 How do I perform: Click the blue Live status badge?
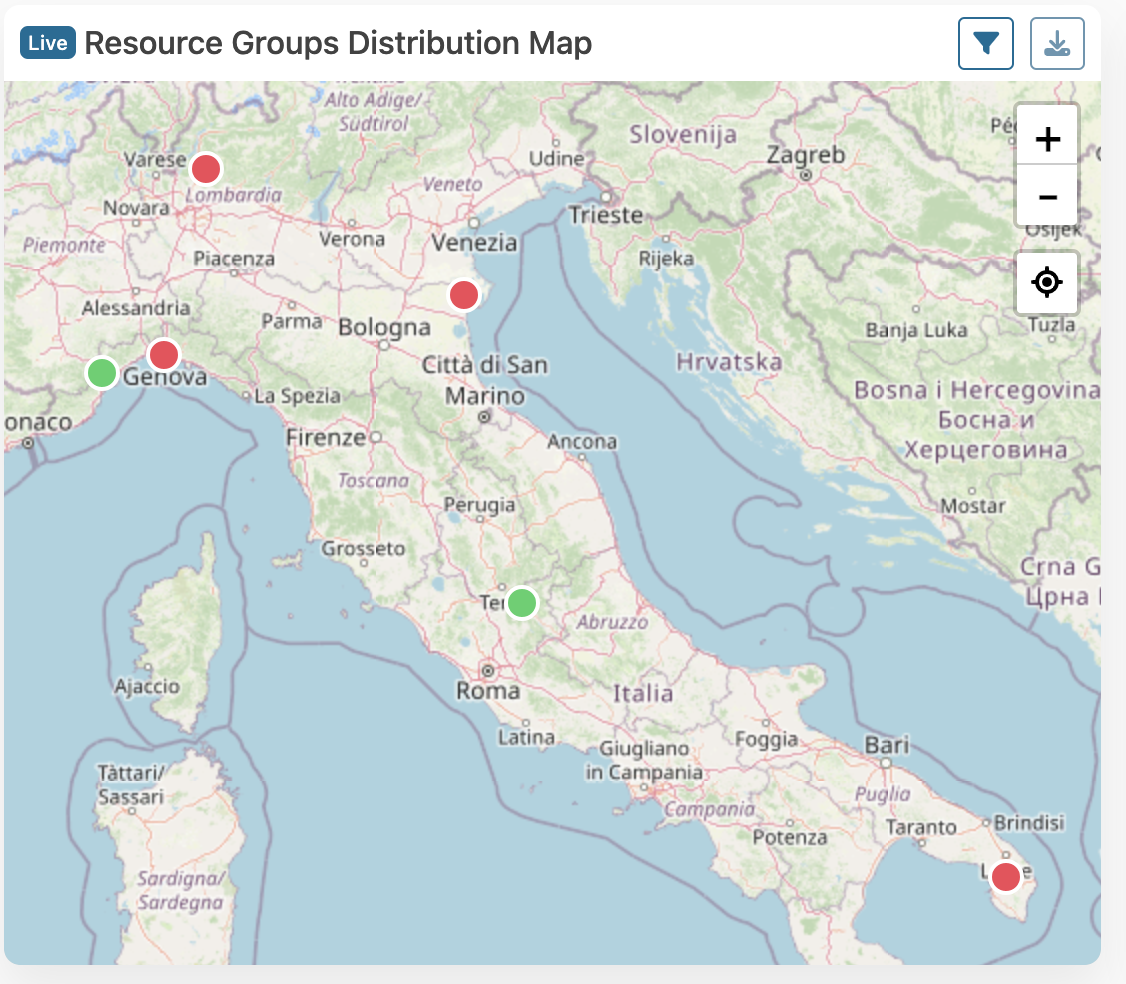click(48, 44)
